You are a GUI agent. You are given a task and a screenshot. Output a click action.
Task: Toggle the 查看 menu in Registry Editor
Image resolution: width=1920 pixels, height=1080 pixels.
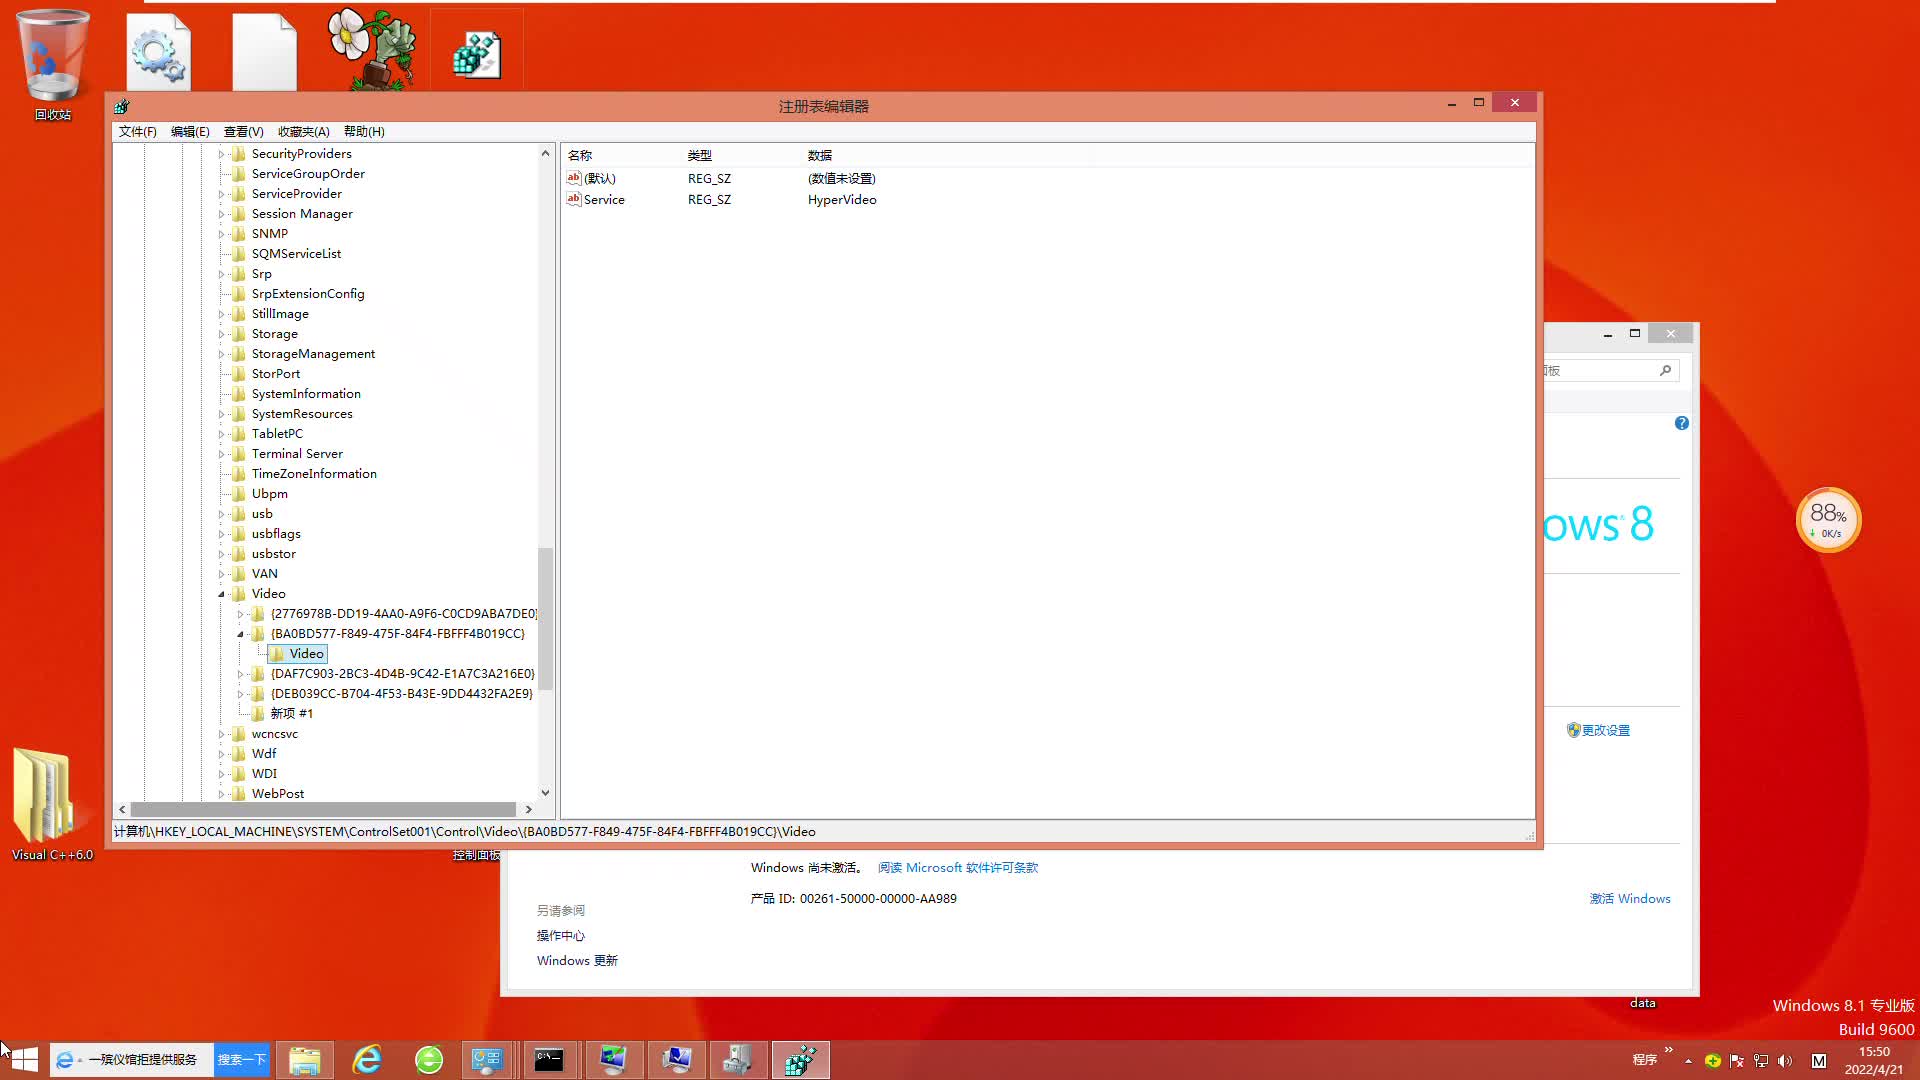[x=243, y=131]
